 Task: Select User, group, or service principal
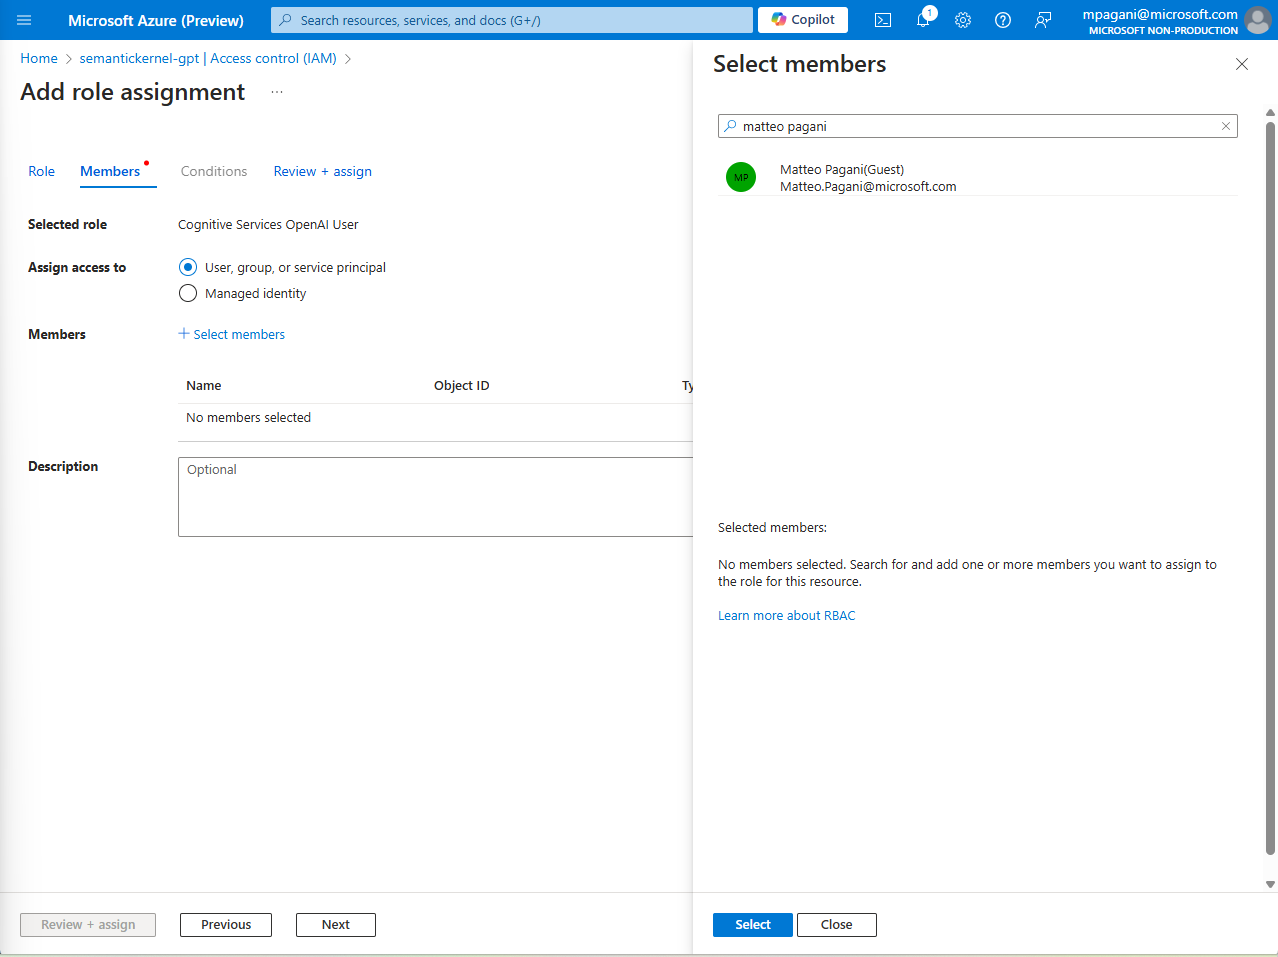tap(188, 267)
